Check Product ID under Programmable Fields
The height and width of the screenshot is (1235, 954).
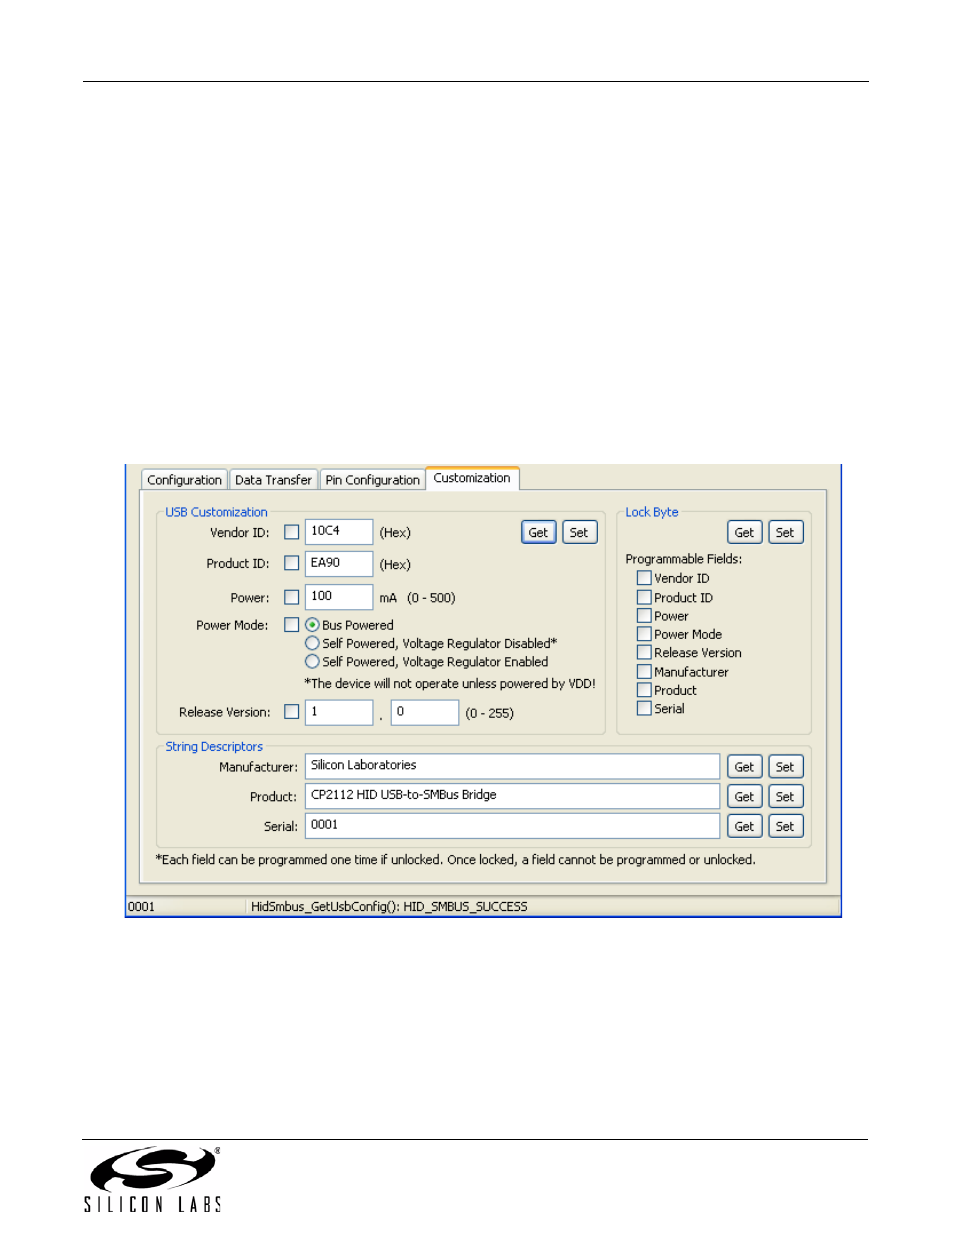click(x=644, y=597)
